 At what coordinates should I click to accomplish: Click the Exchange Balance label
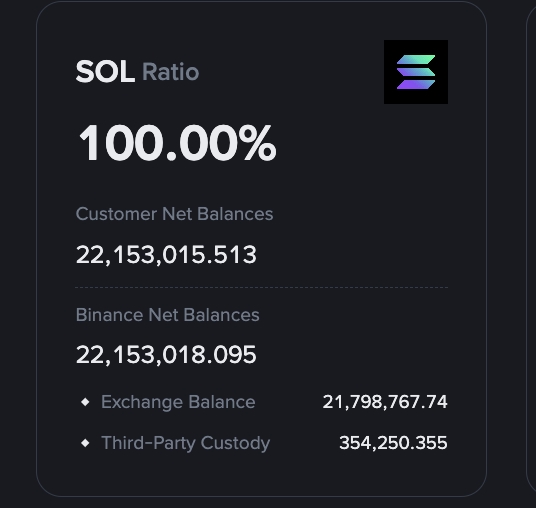178,402
